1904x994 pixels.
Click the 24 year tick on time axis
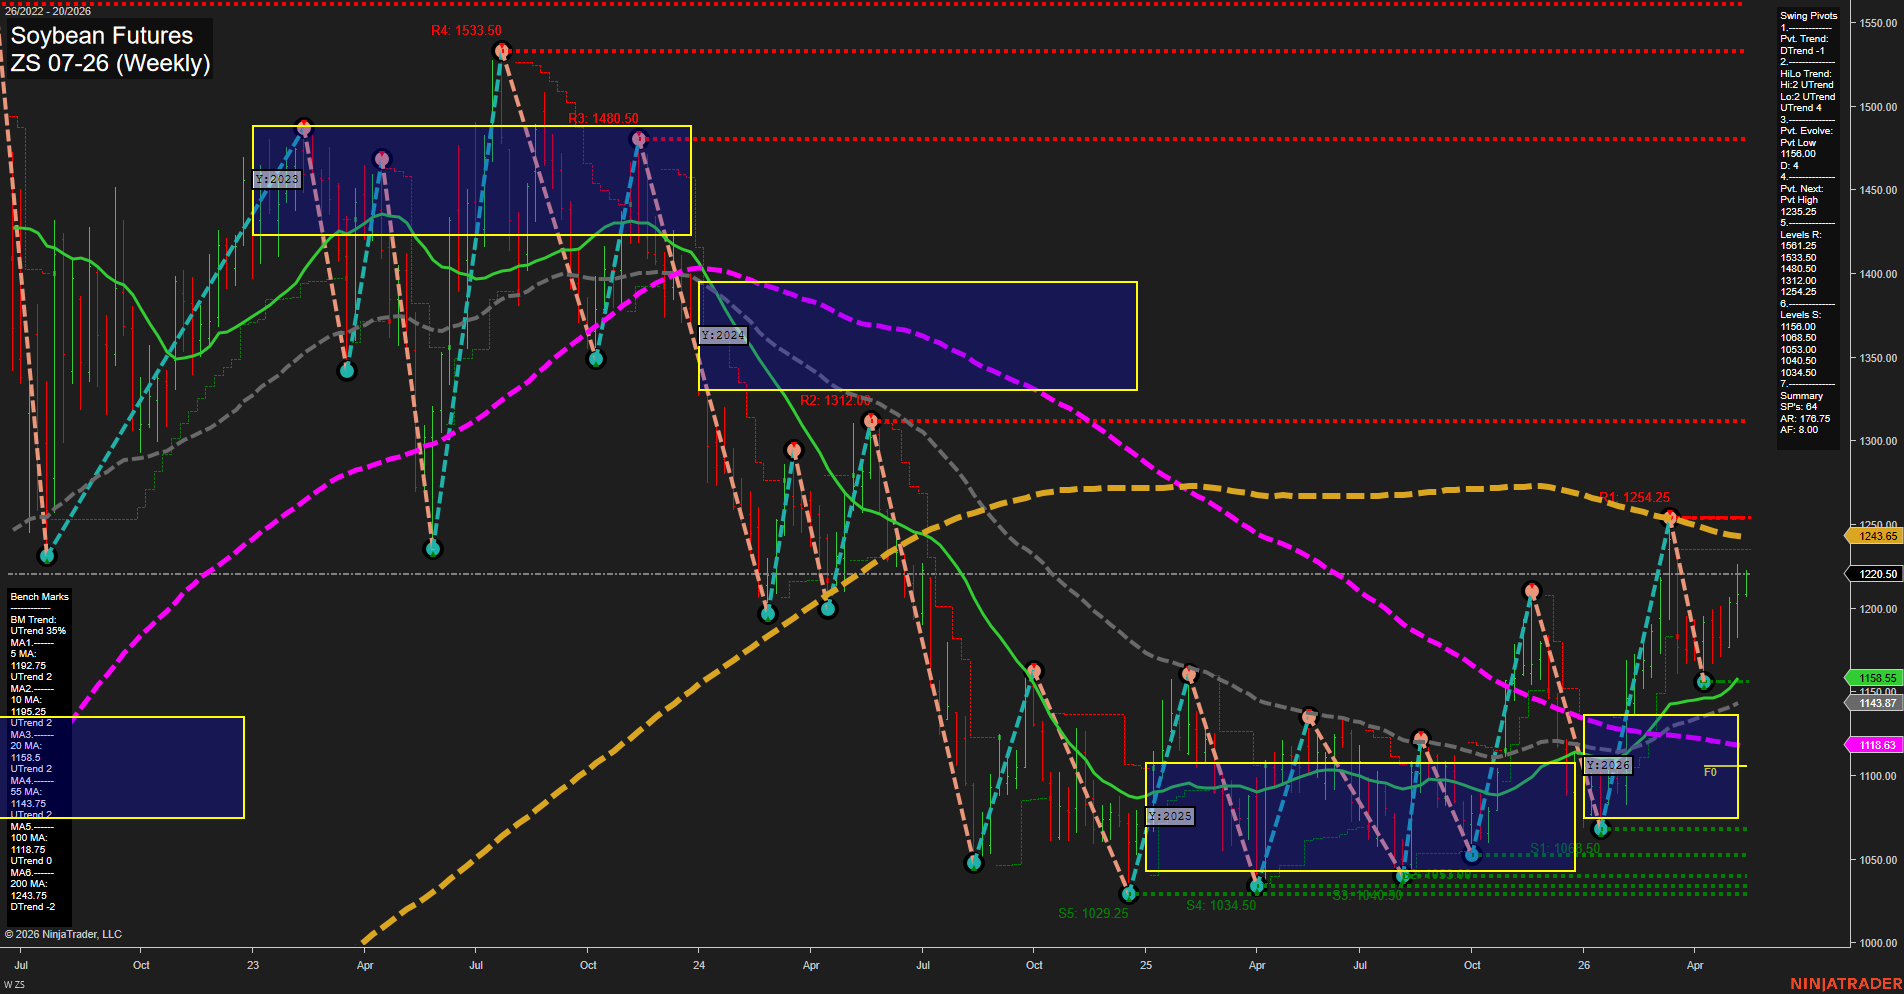(x=699, y=965)
